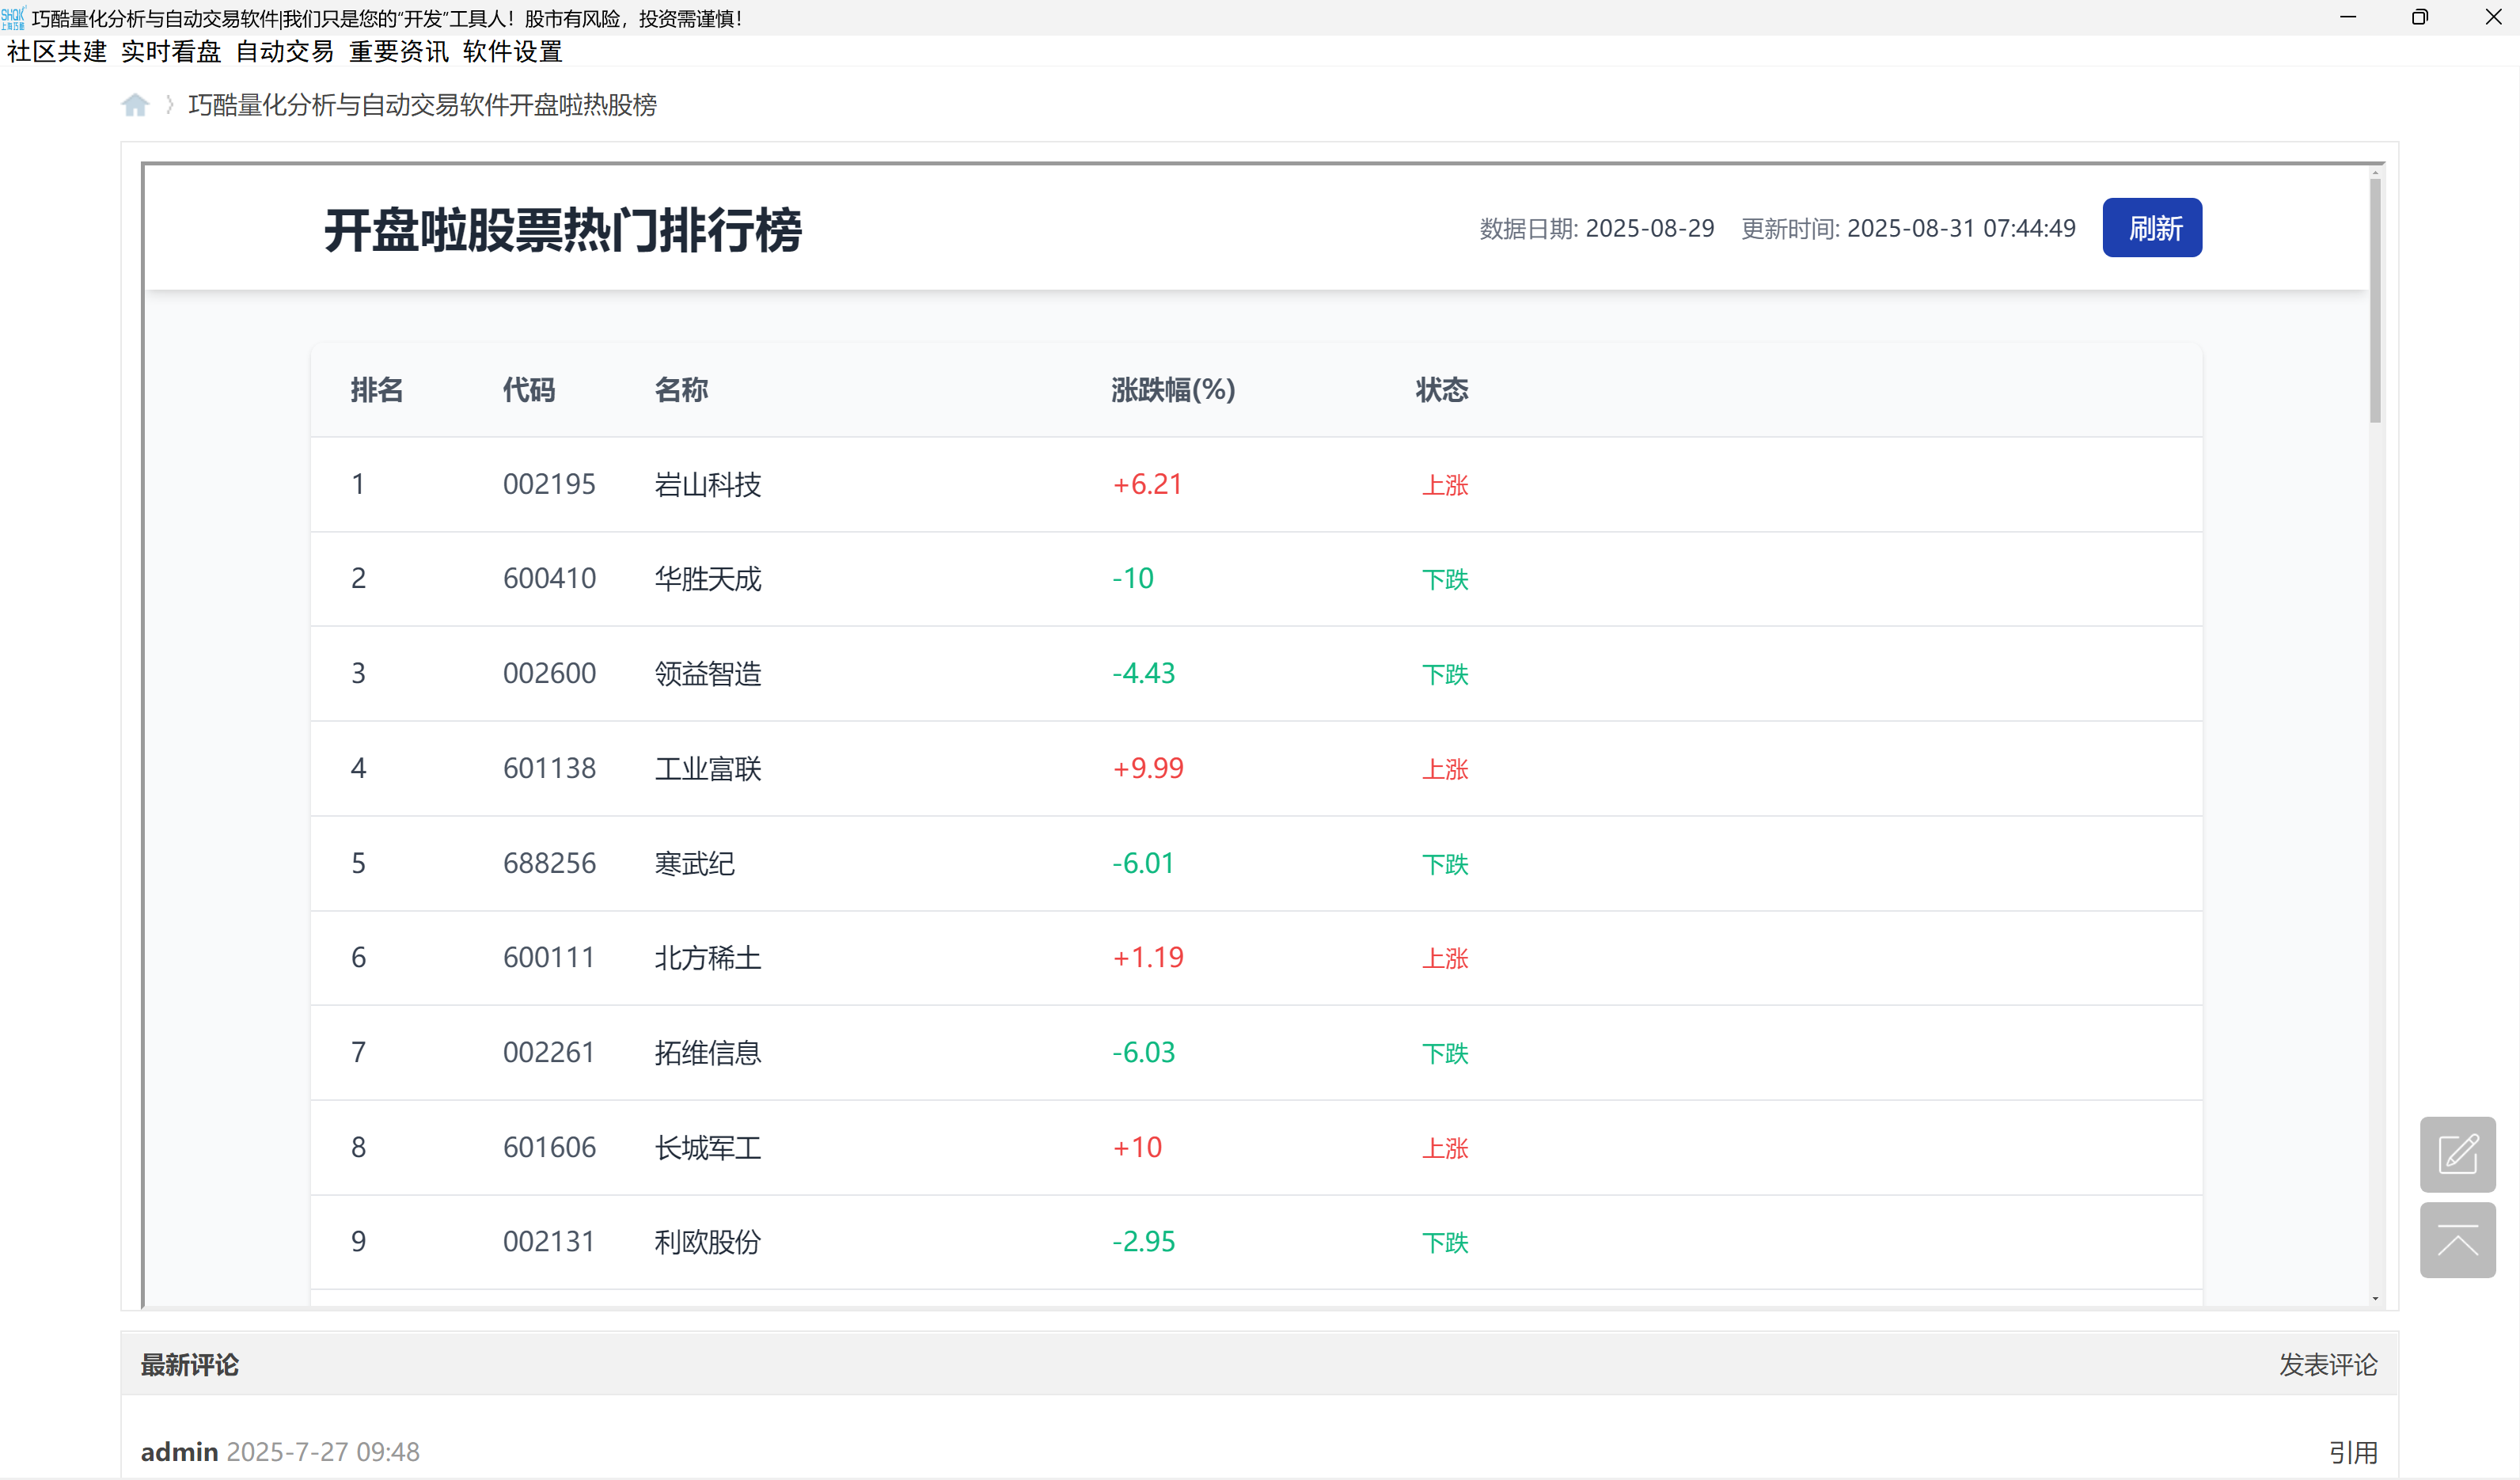
Task: Select stock code 600410
Action: click(x=549, y=578)
